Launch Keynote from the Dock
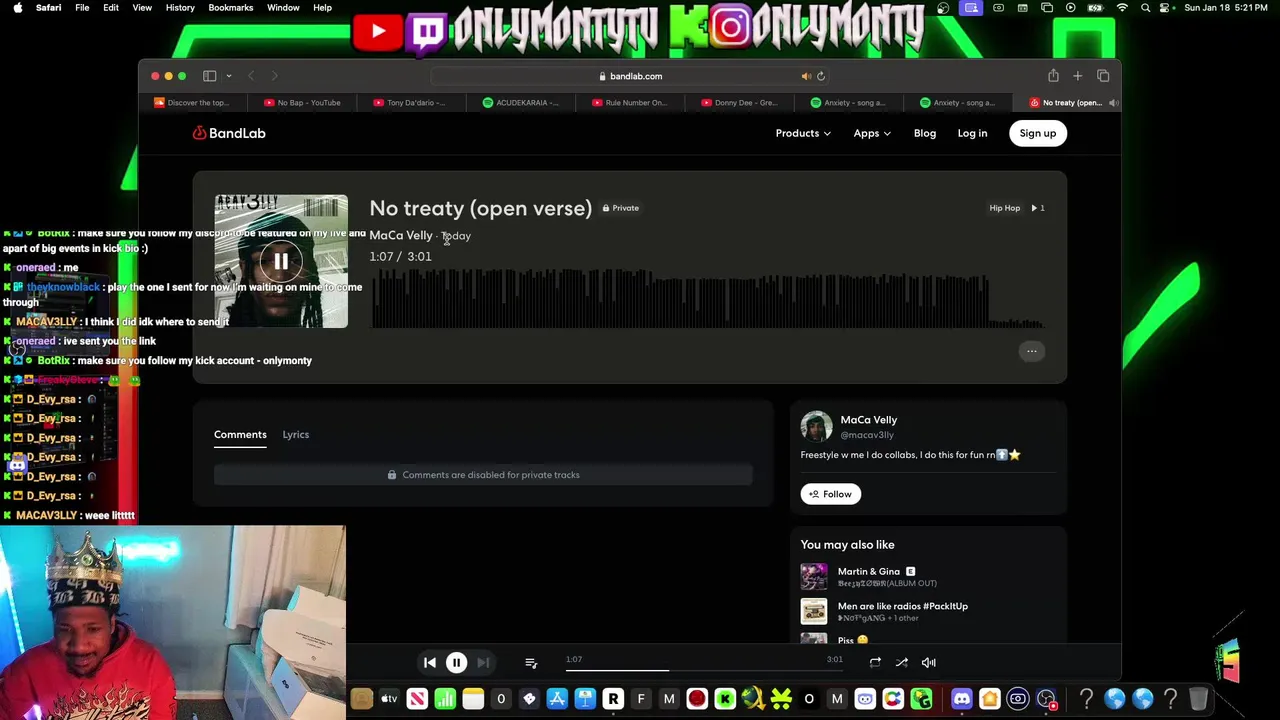The image size is (1280, 720). [585, 699]
